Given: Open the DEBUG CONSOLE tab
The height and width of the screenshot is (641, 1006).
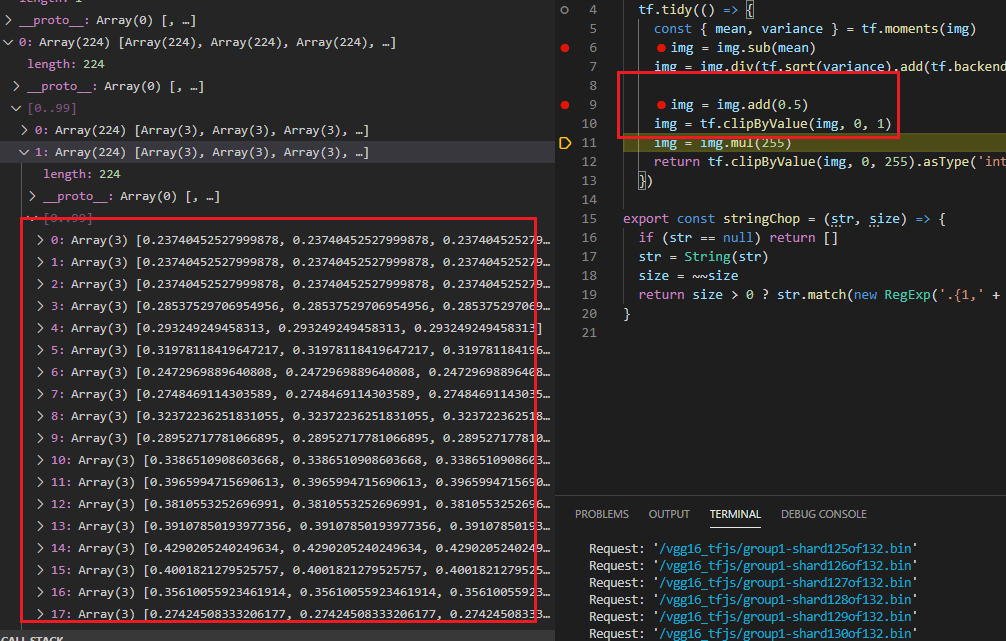Looking at the screenshot, I should pyautogui.click(x=824, y=514).
